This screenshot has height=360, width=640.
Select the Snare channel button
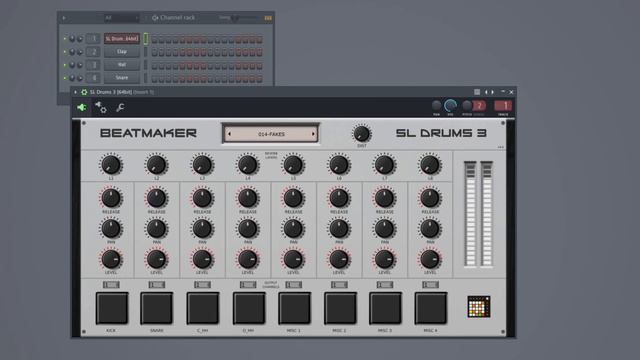122,78
